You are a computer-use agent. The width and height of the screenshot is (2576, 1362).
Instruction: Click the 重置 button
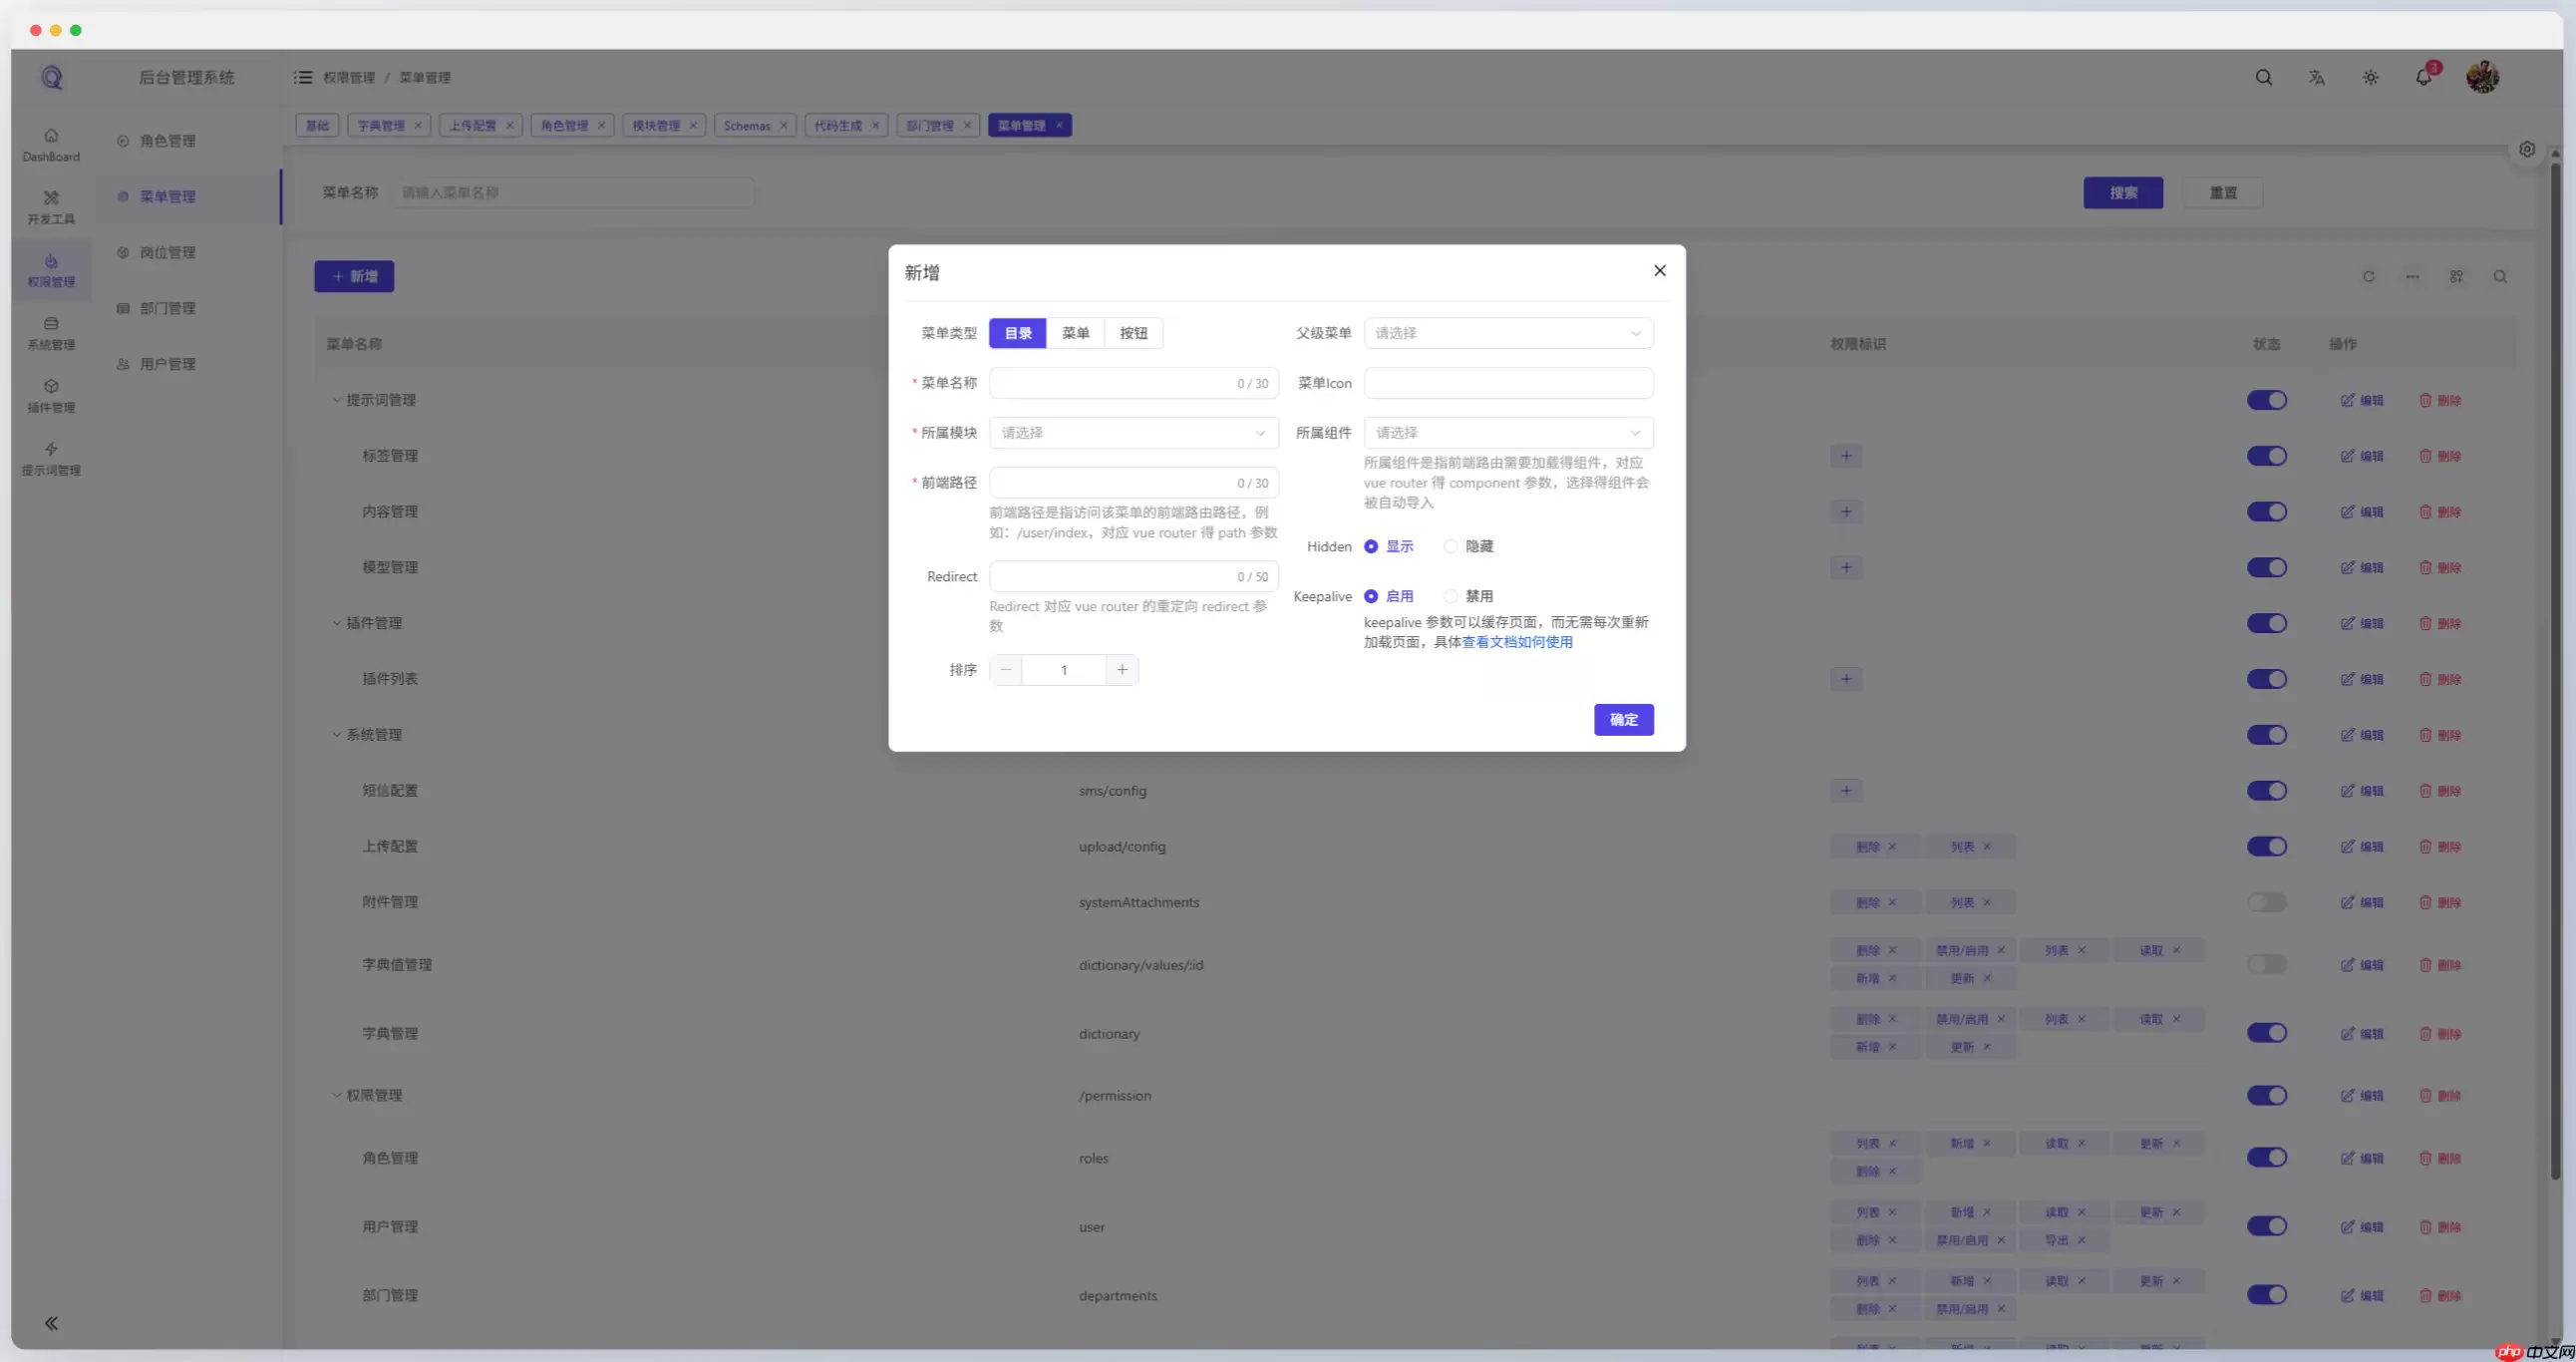point(2223,193)
